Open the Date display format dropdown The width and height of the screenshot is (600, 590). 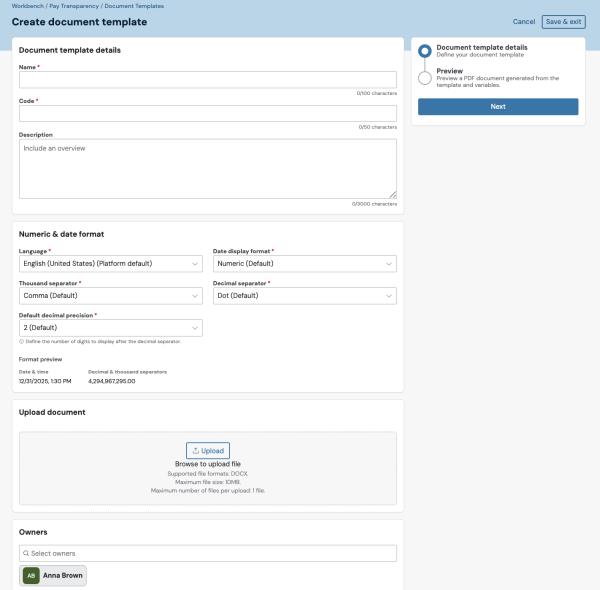(x=305, y=264)
